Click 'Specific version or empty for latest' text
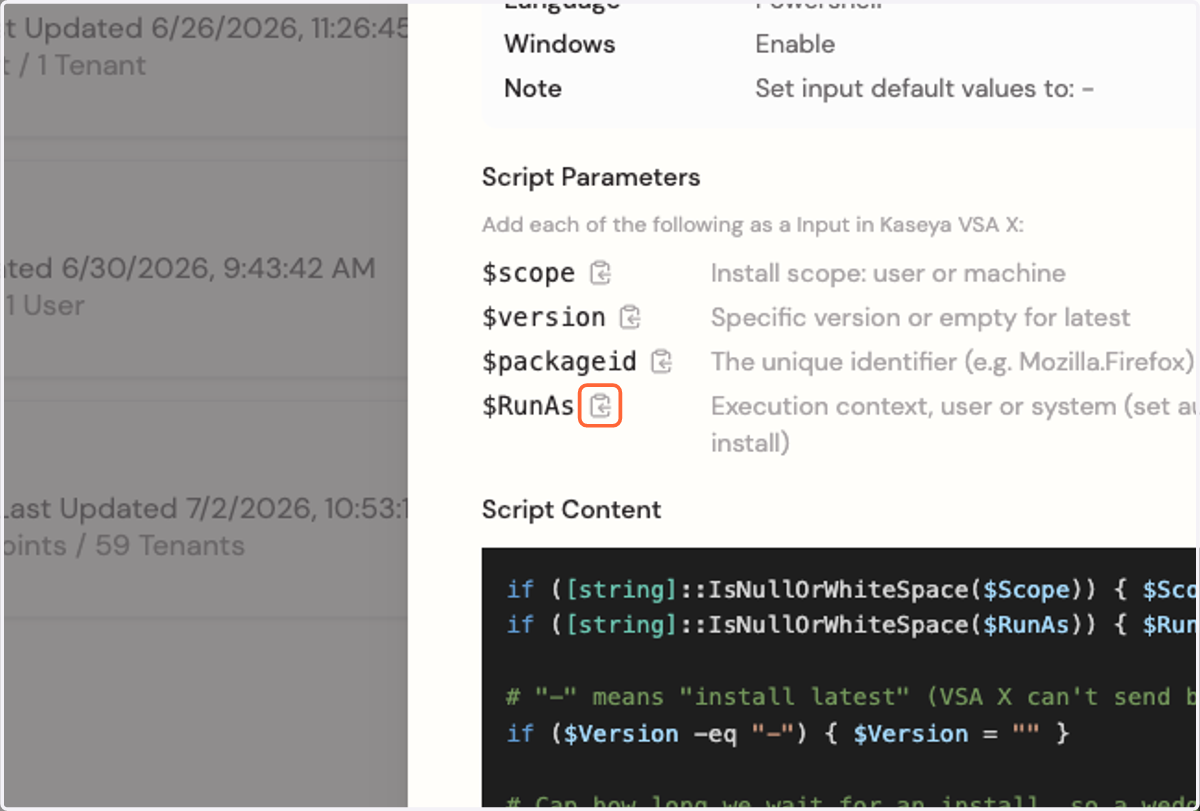Image resolution: width=1200 pixels, height=811 pixels. 920,318
